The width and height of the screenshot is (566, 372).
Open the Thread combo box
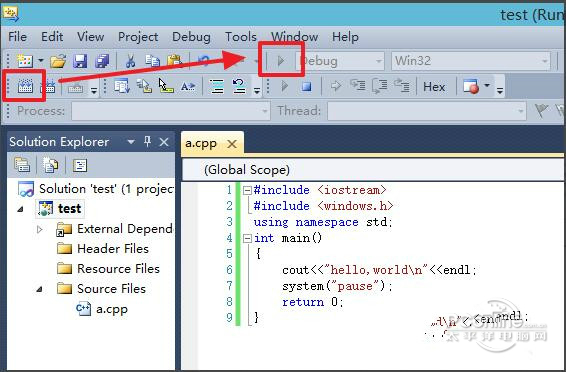point(426,111)
